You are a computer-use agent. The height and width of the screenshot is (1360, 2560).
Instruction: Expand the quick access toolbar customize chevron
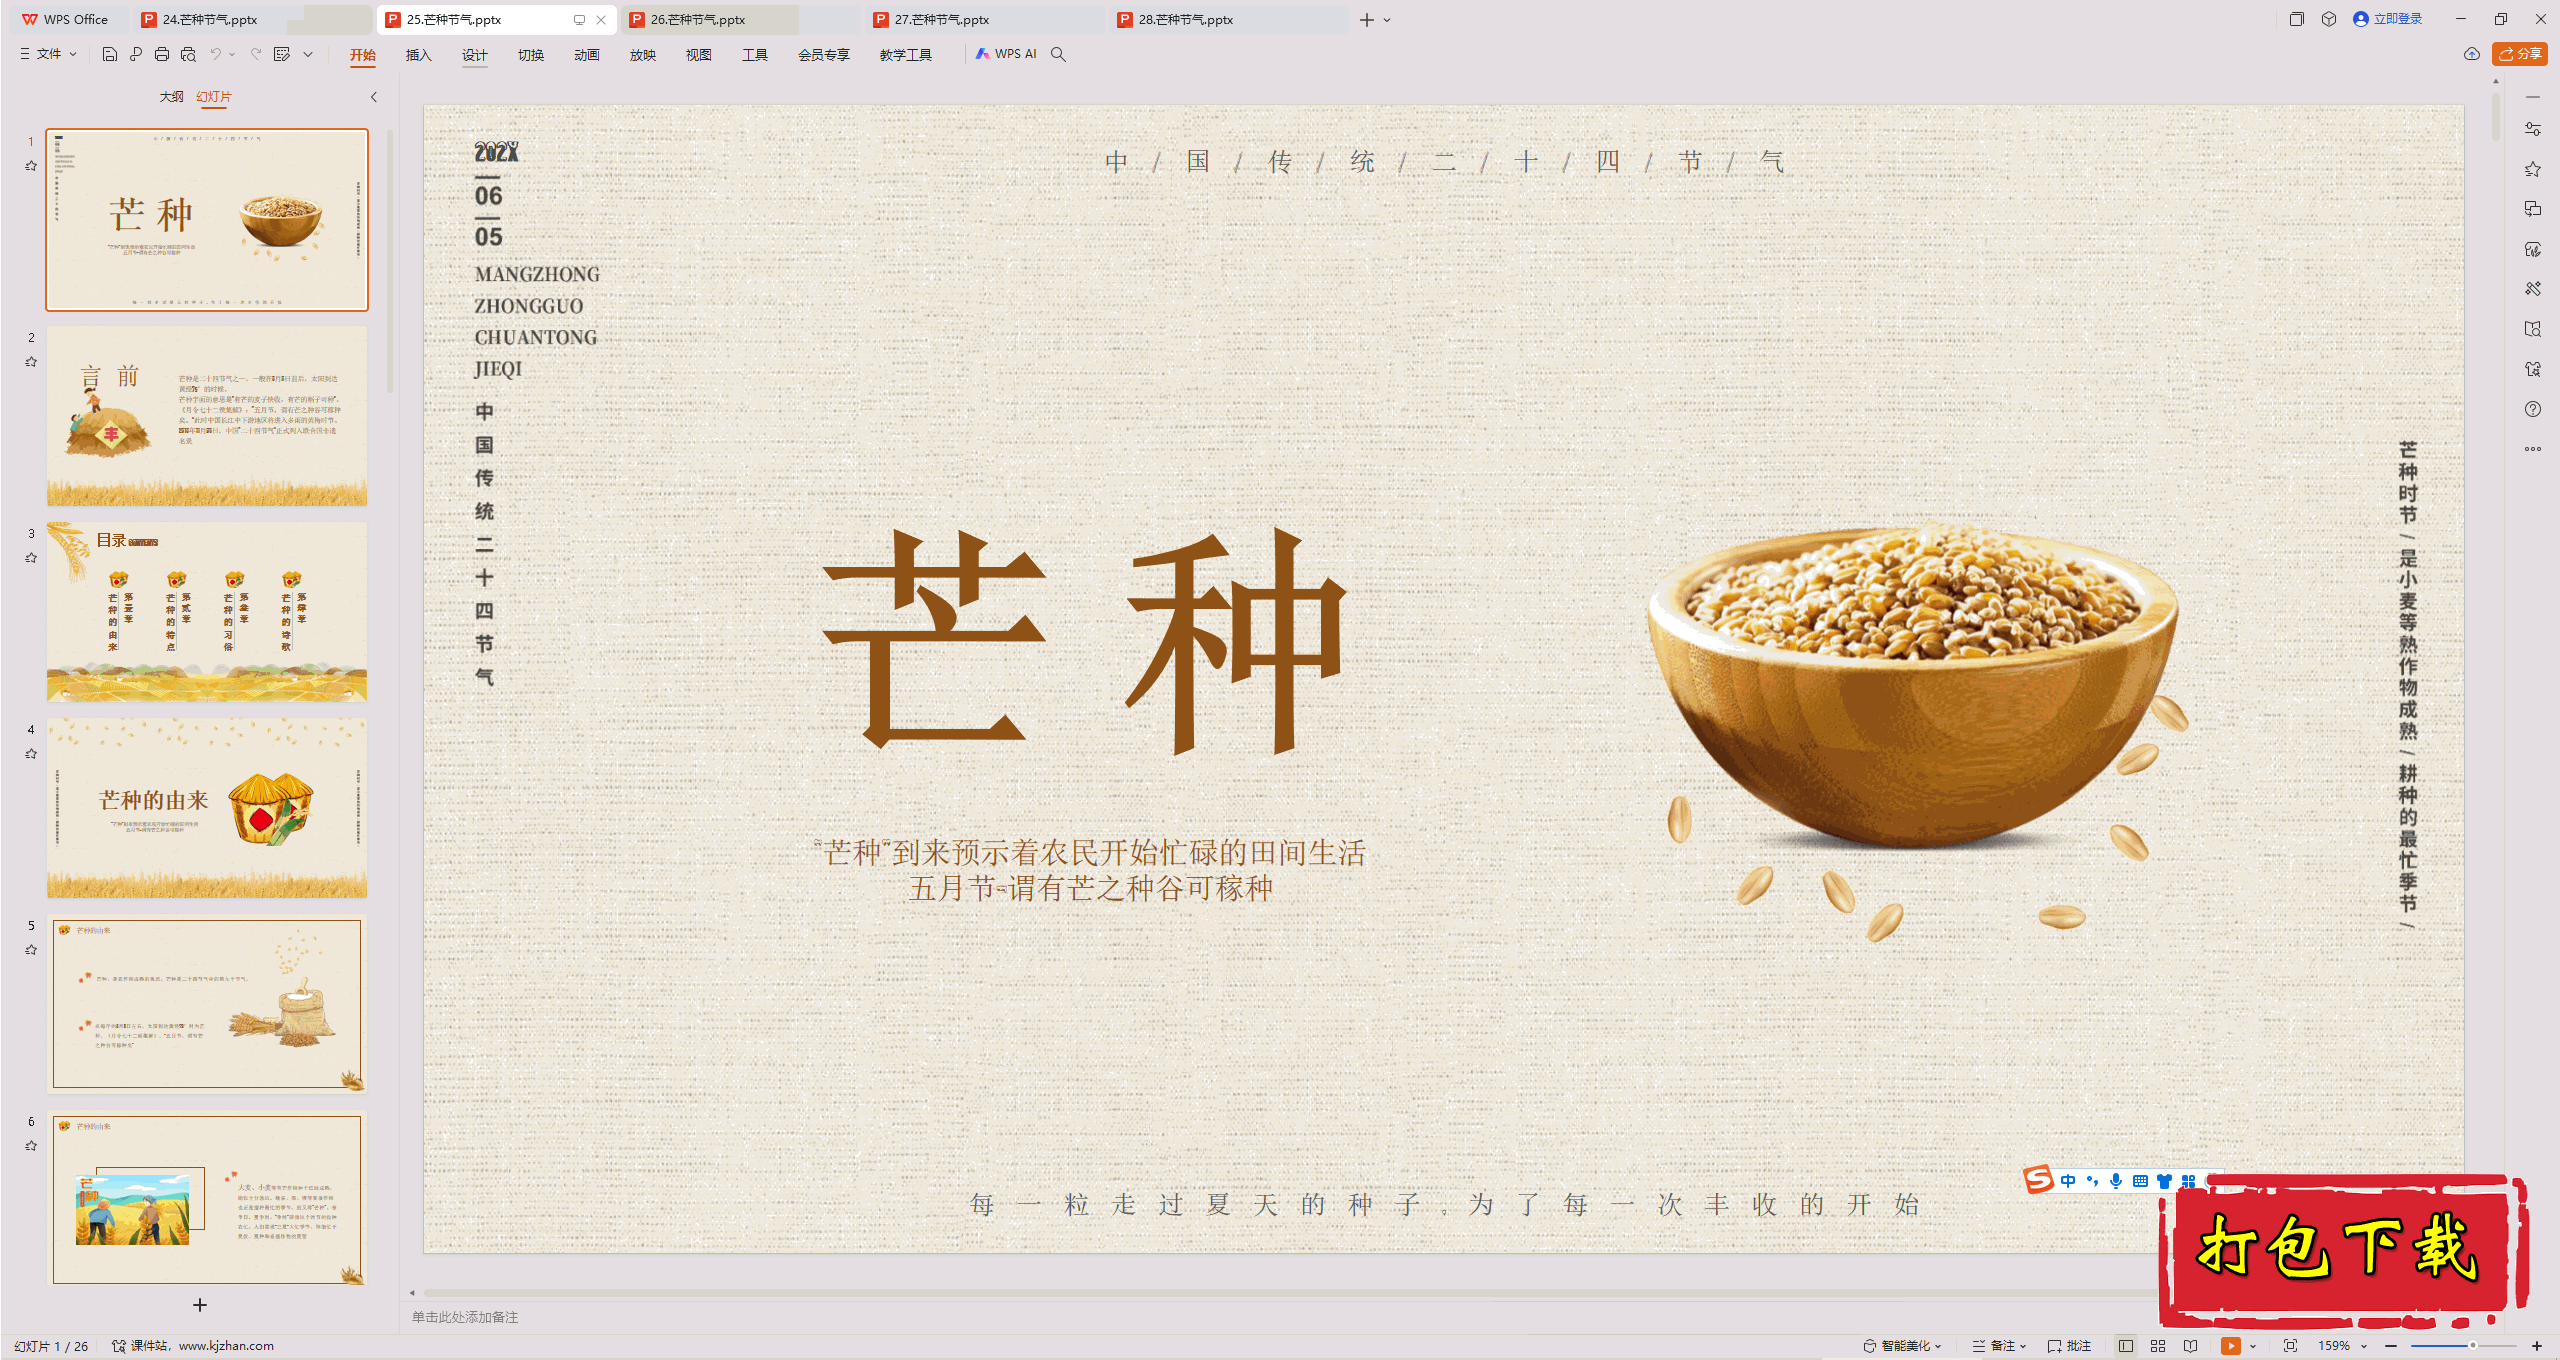(308, 54)
